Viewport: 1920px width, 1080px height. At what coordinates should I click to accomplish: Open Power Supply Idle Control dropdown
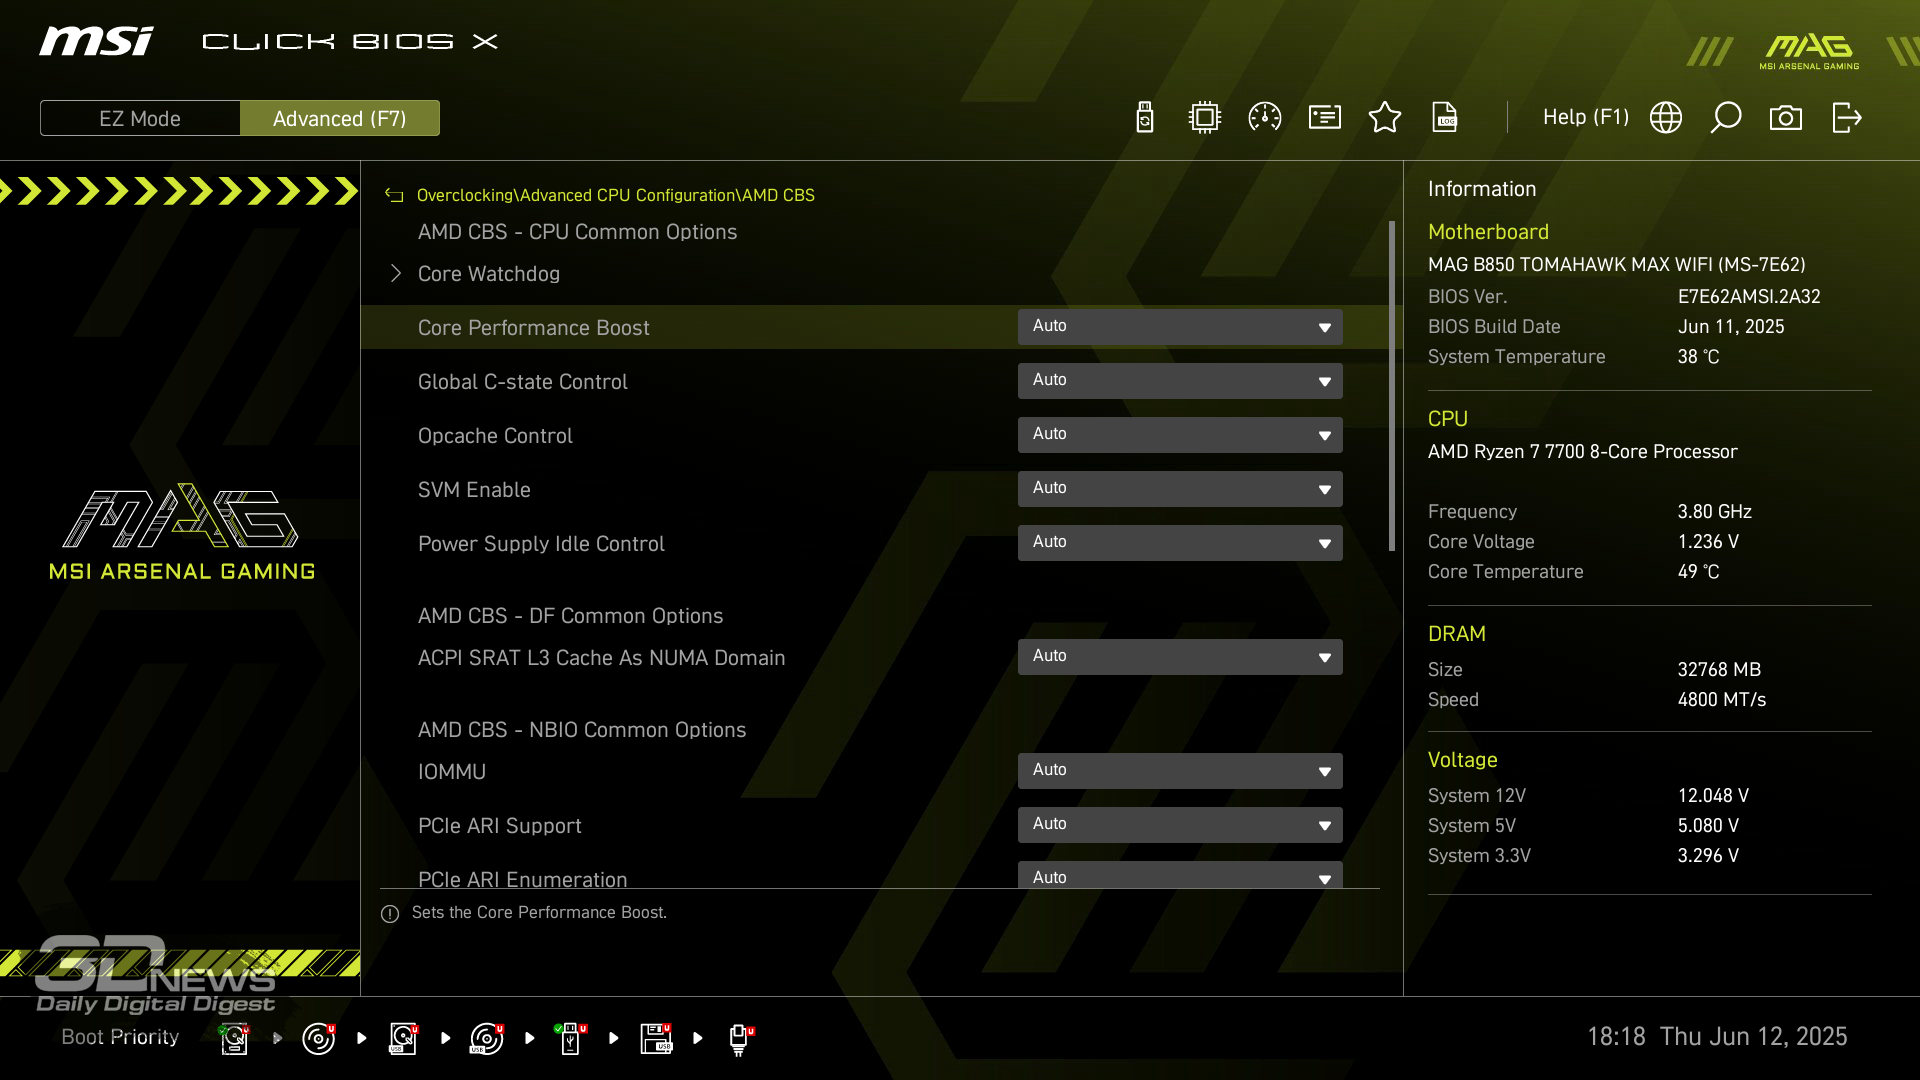coord(1180,543)
